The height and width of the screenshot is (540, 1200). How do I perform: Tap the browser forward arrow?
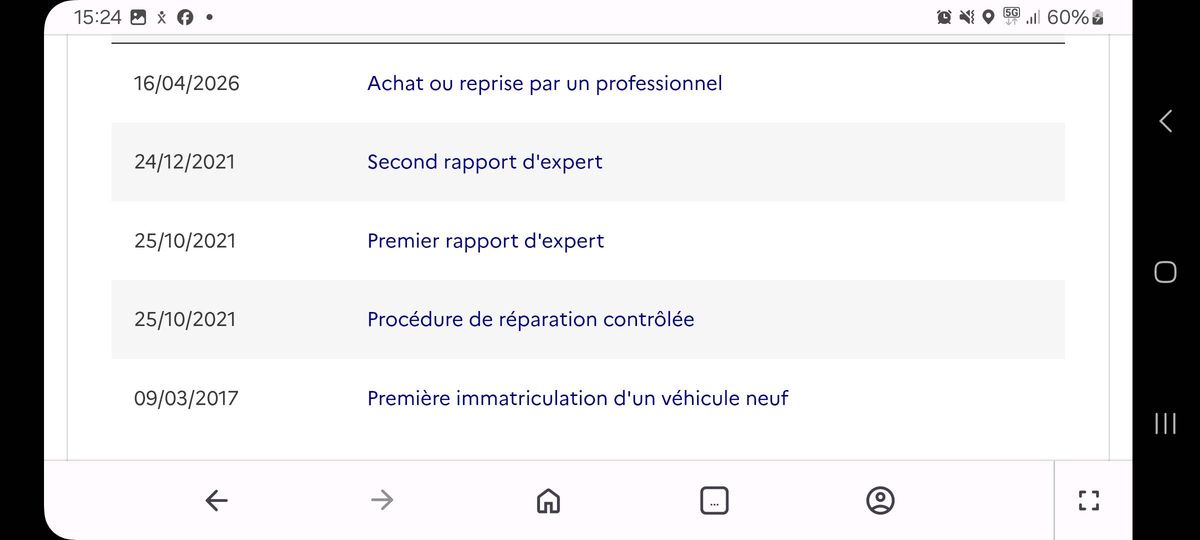coord(382,500)
